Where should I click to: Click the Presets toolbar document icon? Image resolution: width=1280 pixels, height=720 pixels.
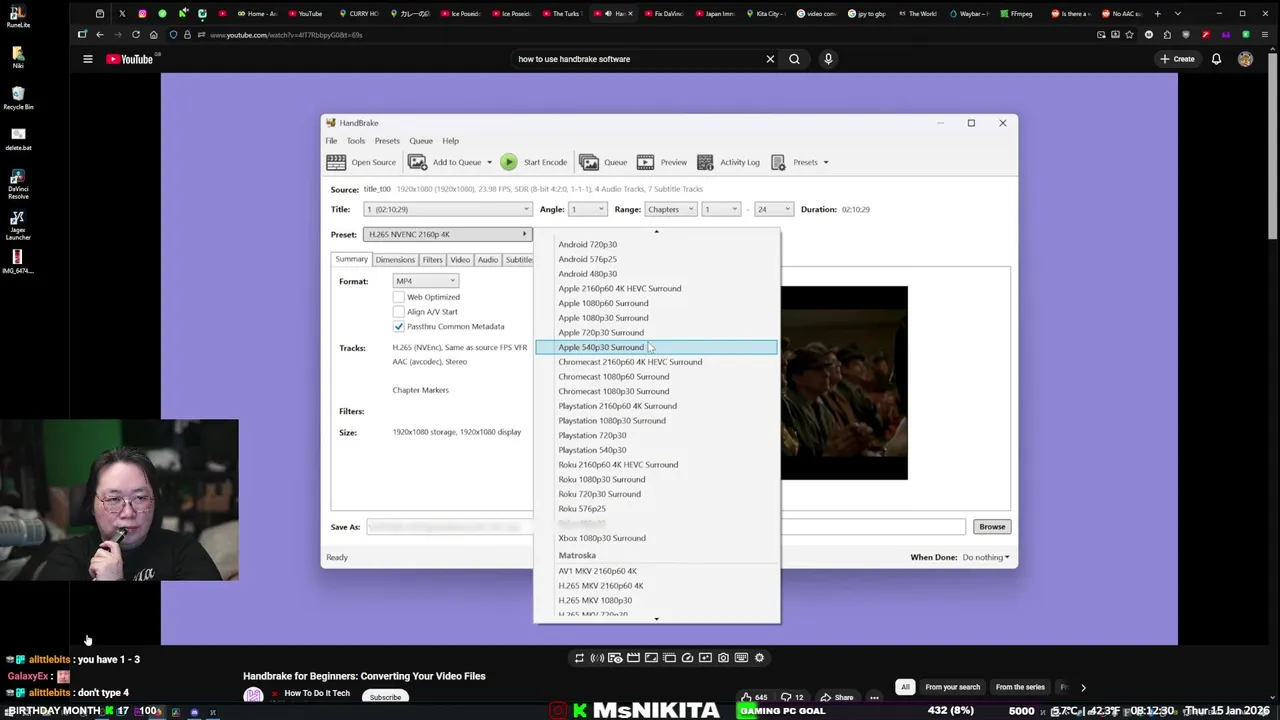click(778, 162)
